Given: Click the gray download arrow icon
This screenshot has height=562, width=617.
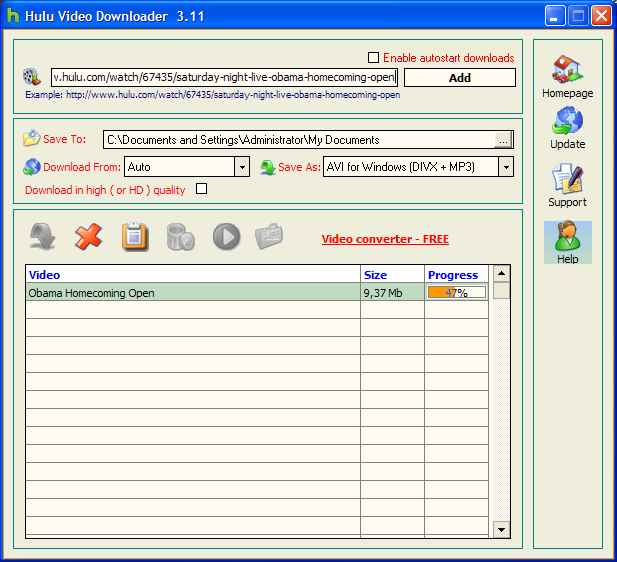Looking at the screenshot, I should click(42, 237).
